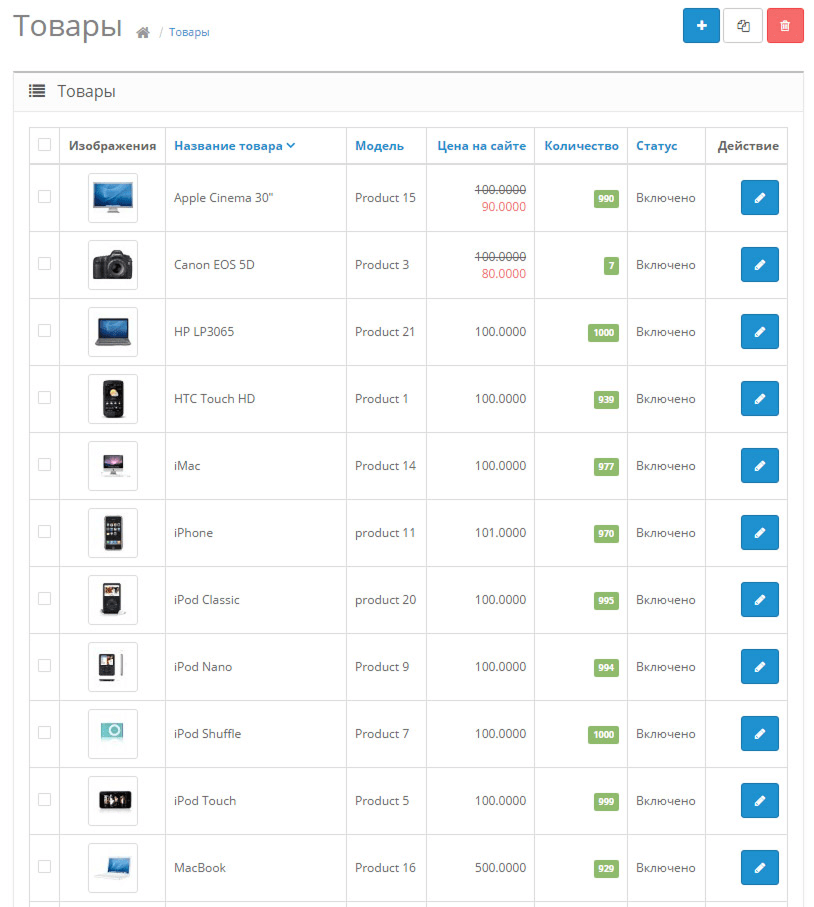The width and height of the screenshot is (814, 907).
Task: Click the red delete trash button
Action: click(785, 25)
